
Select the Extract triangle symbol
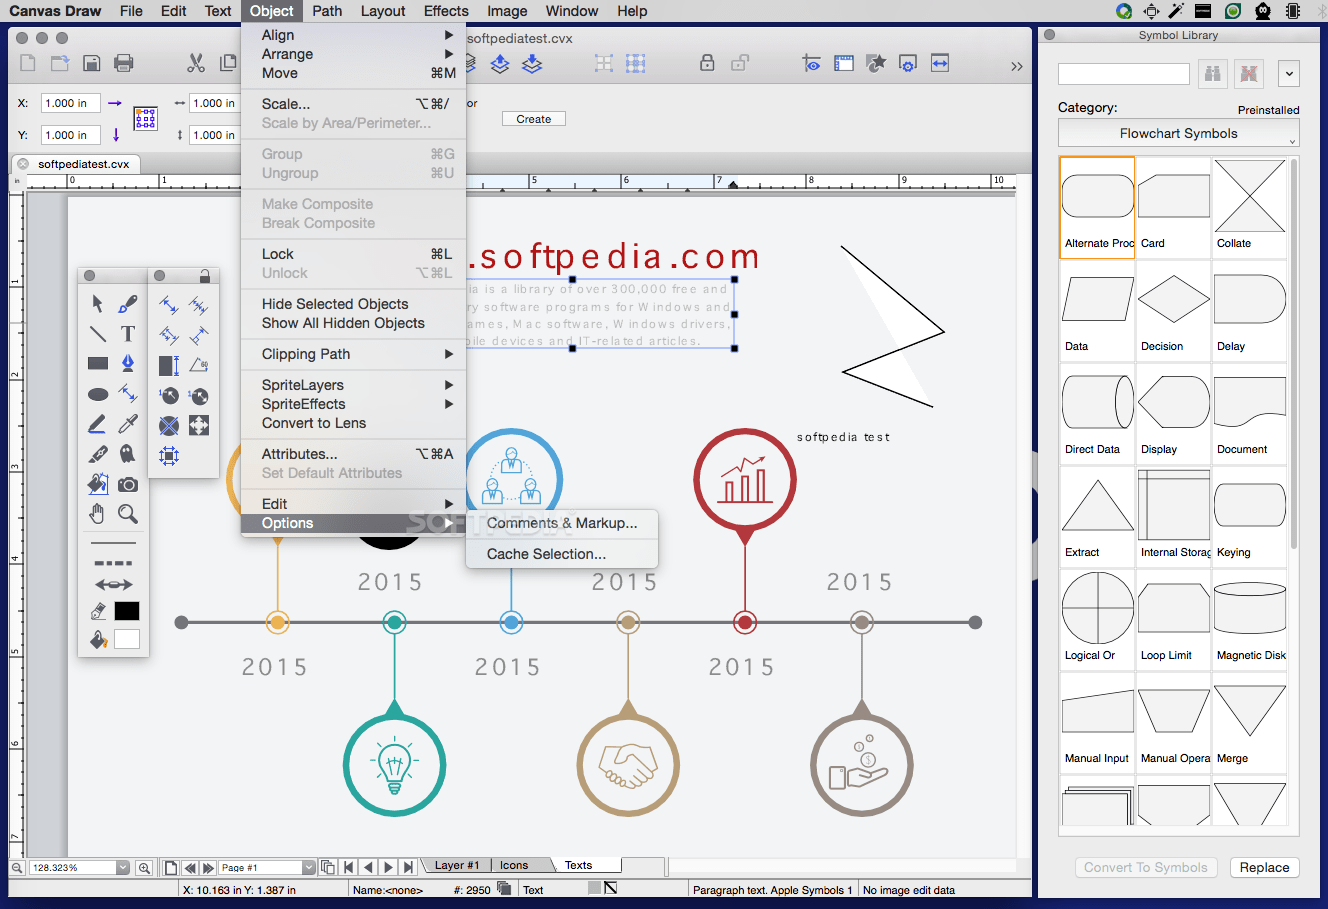click(x=1097, y=517)
